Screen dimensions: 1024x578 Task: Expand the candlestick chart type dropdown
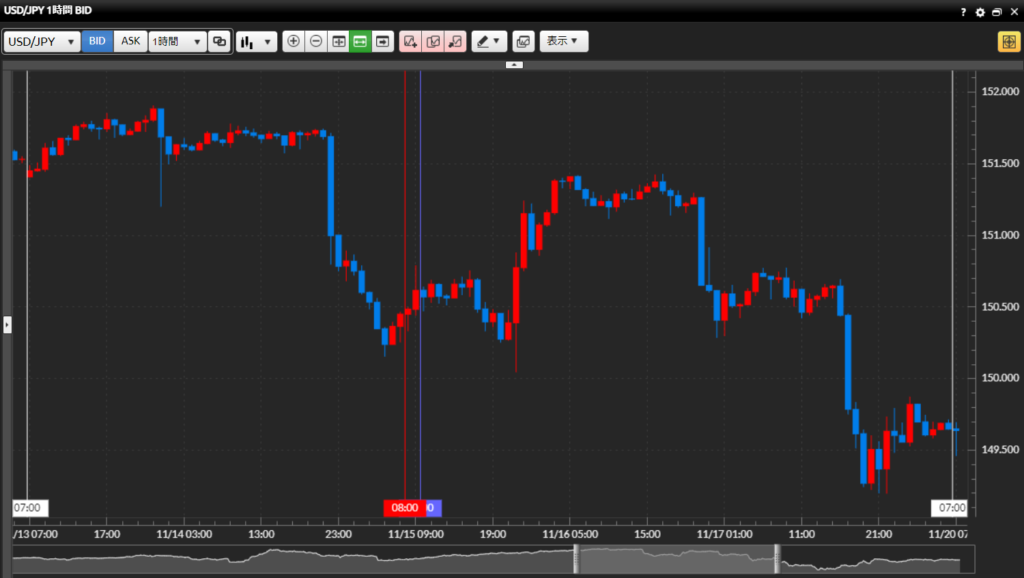click(256, 42)
